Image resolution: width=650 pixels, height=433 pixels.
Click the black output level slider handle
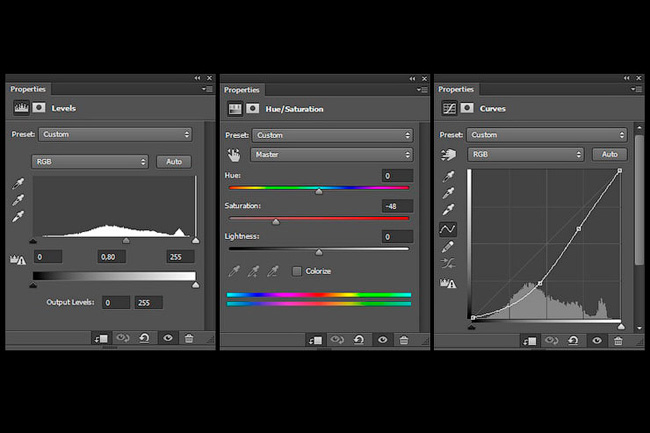click(x=34, y=285)
